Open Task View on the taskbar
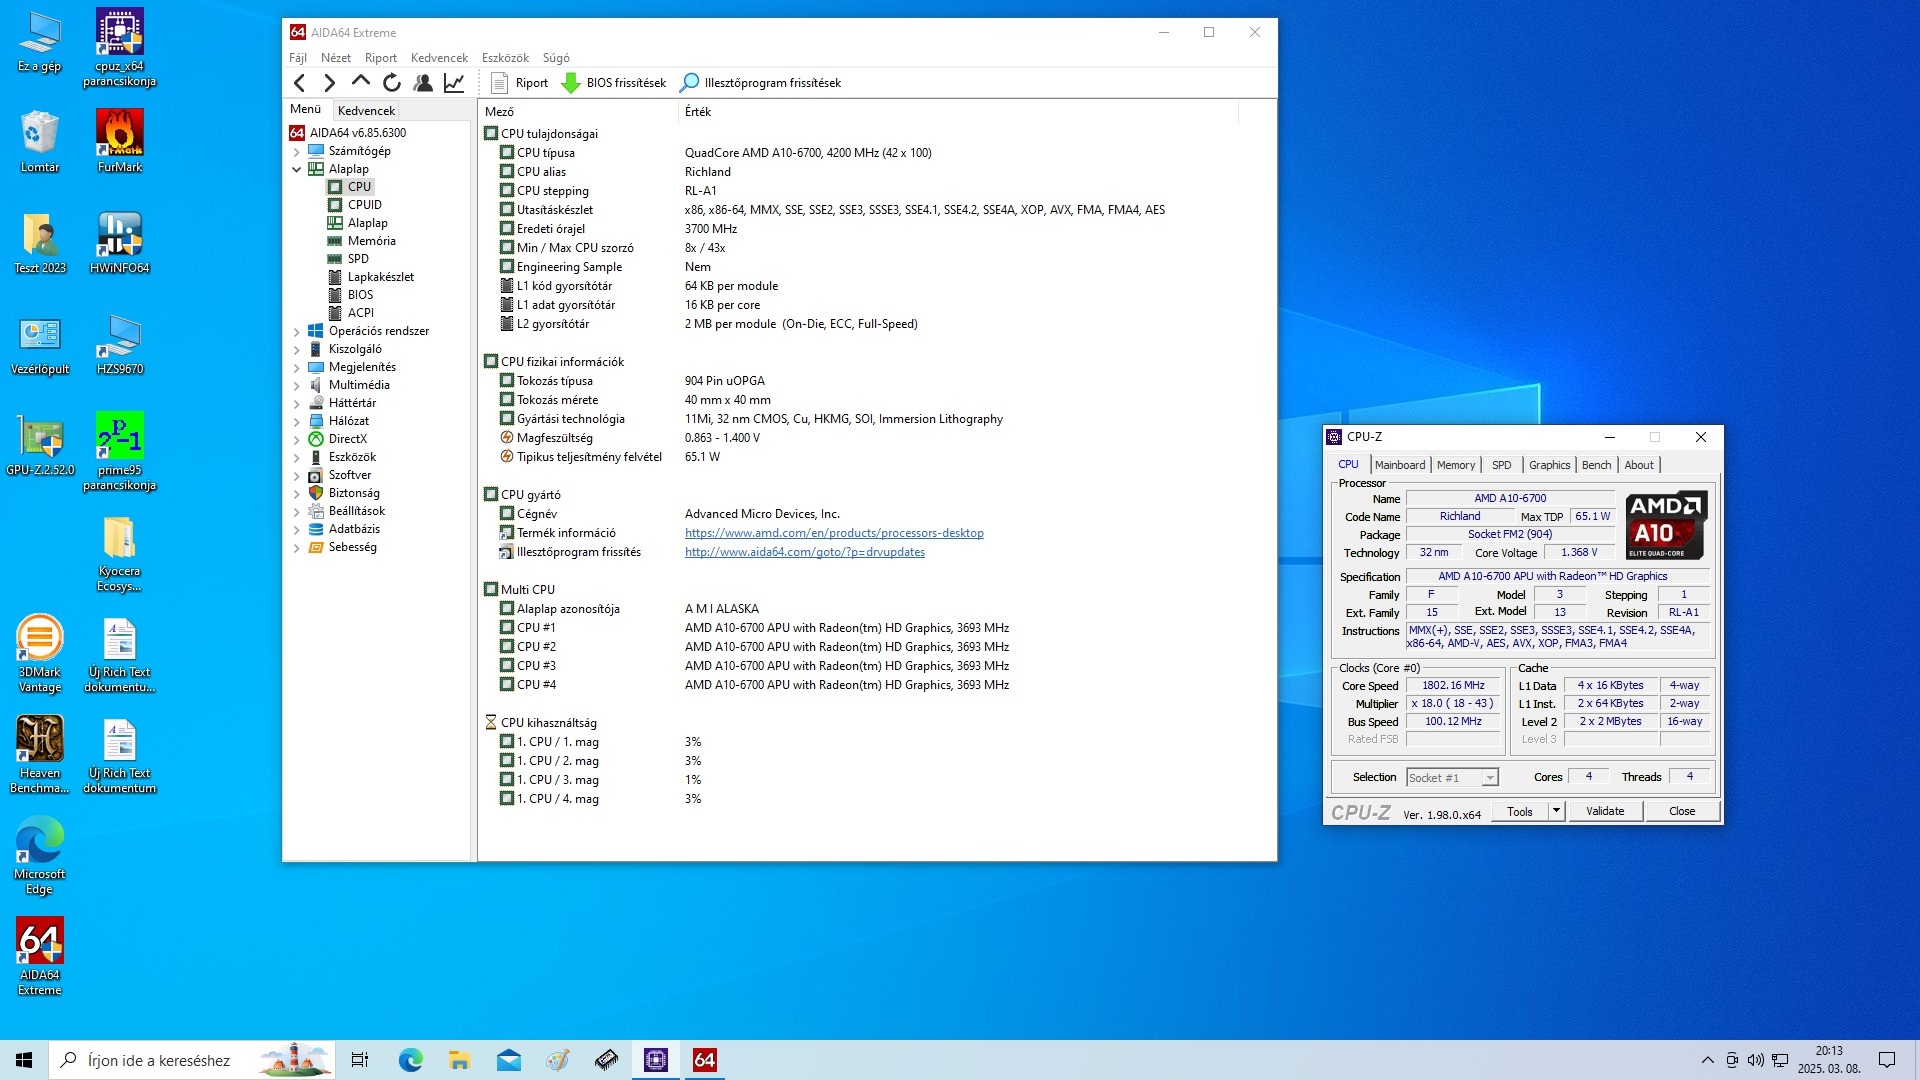 pyautogui.click(x=360, y=1060)
